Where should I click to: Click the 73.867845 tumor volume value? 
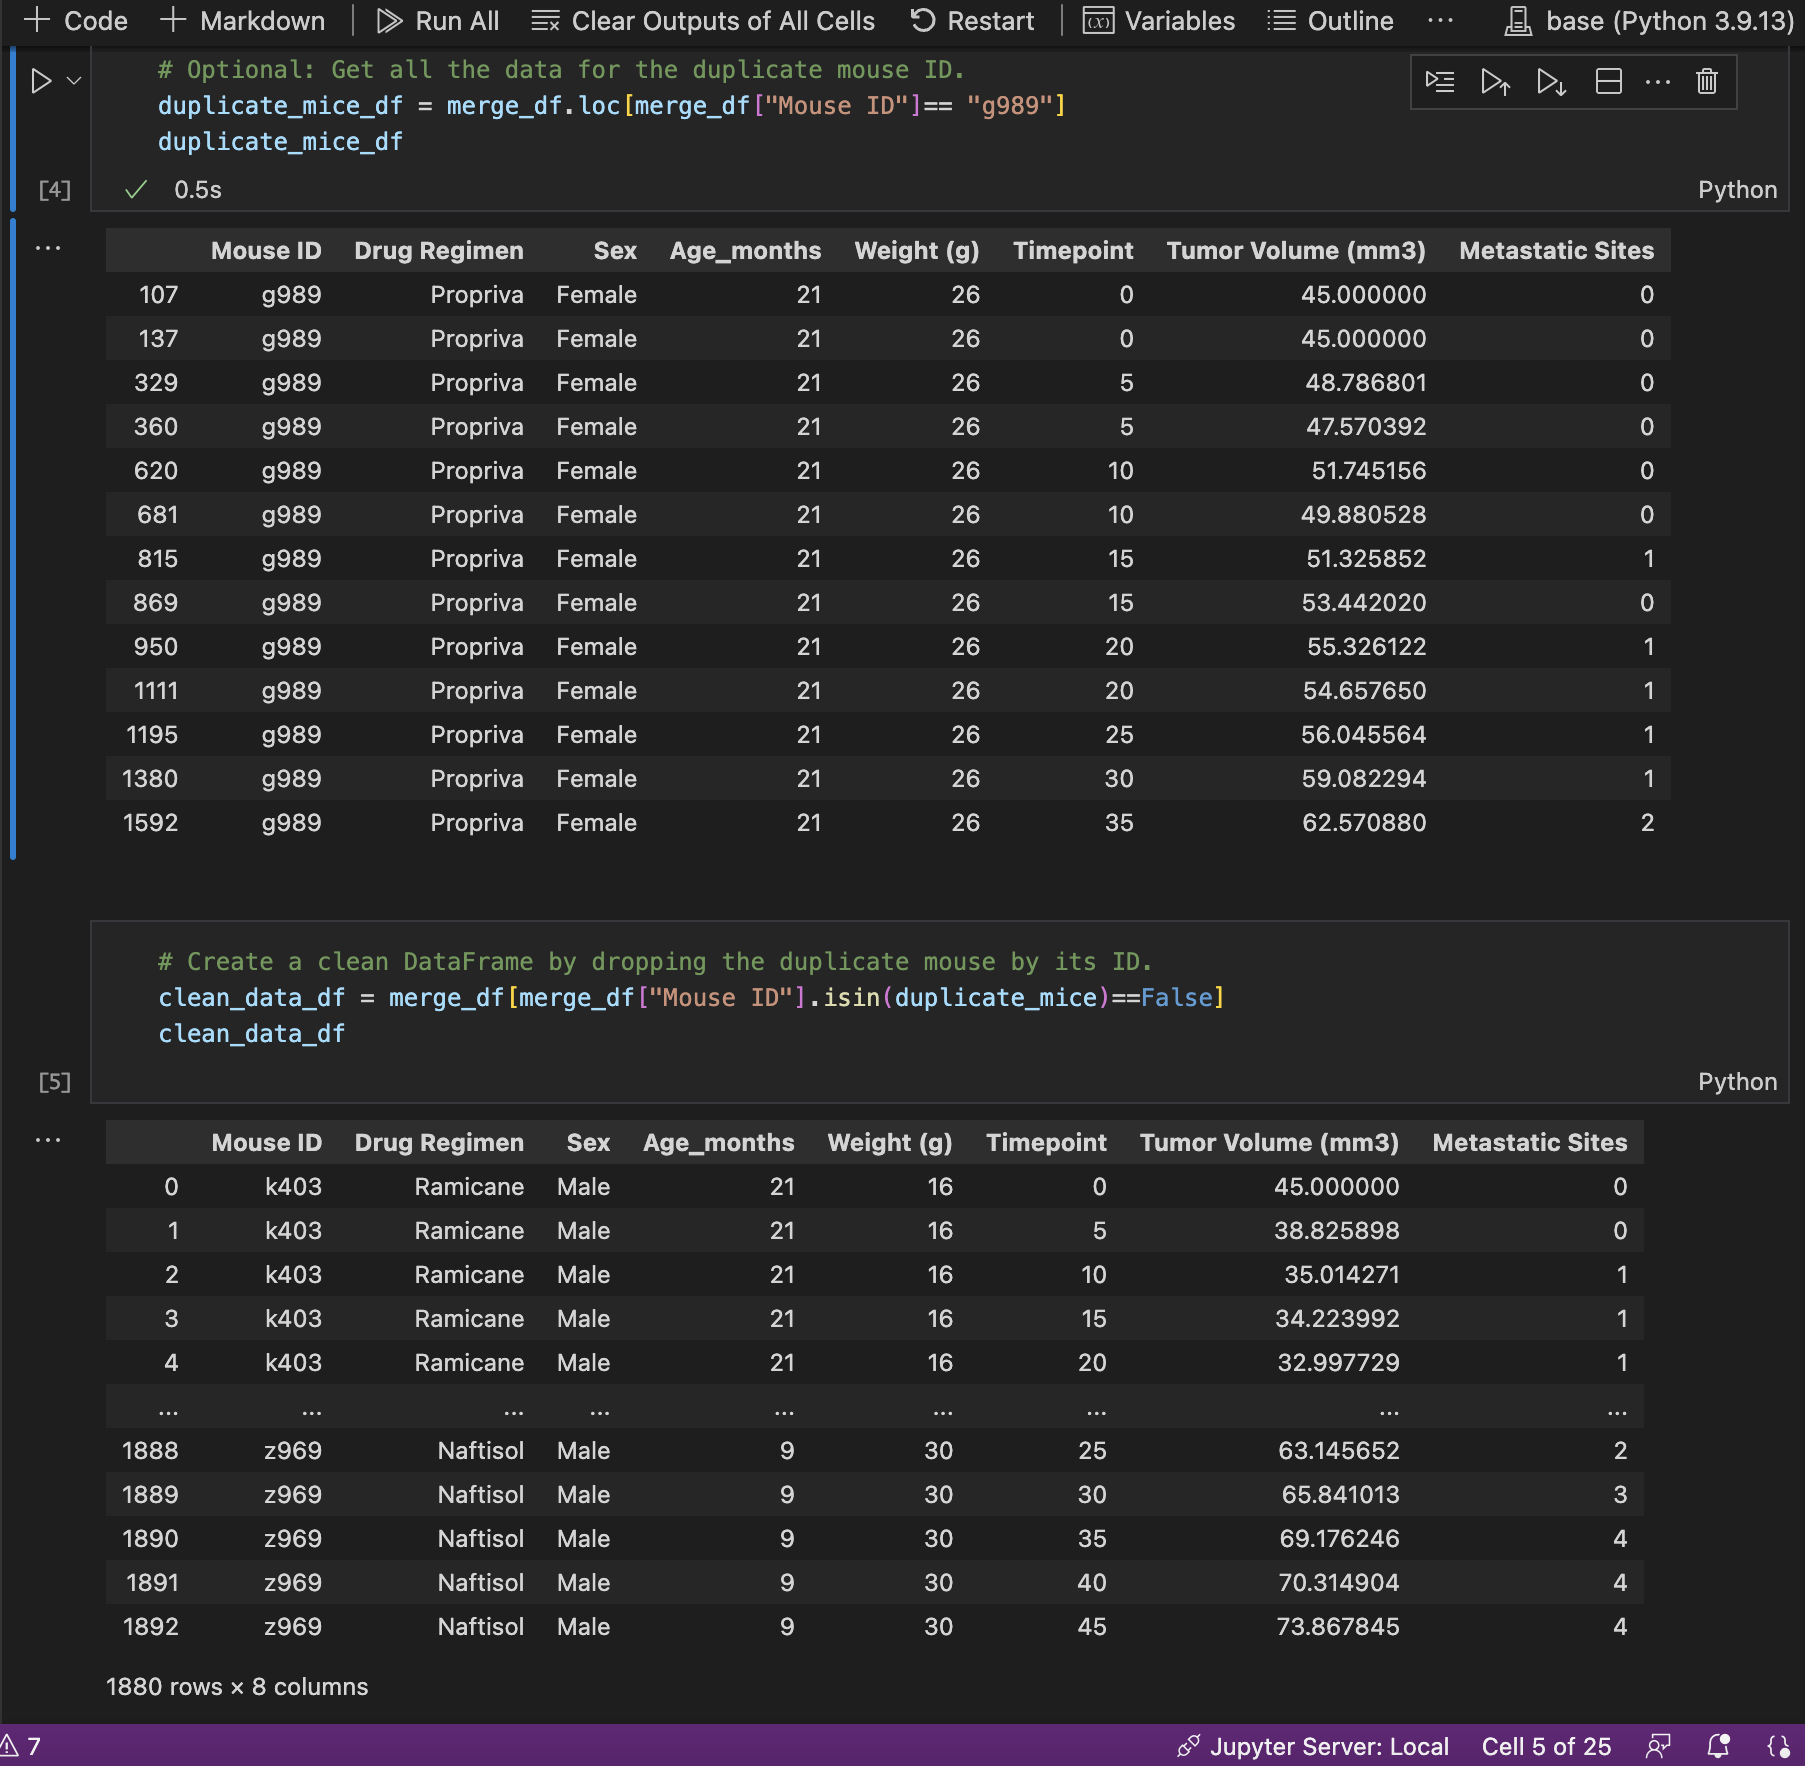coord(1337,1627)
